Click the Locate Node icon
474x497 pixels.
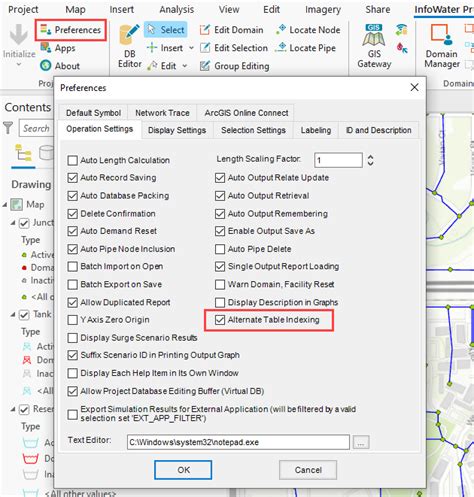(x=281, y=30)
